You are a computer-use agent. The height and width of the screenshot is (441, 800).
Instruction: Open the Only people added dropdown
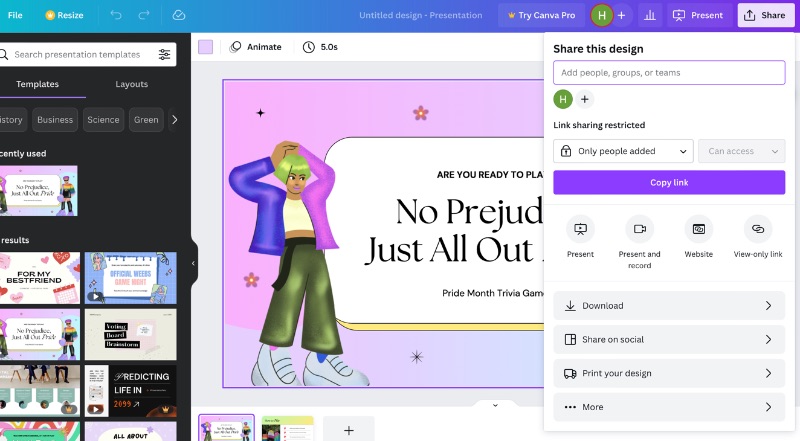click(x=623, y=151)
